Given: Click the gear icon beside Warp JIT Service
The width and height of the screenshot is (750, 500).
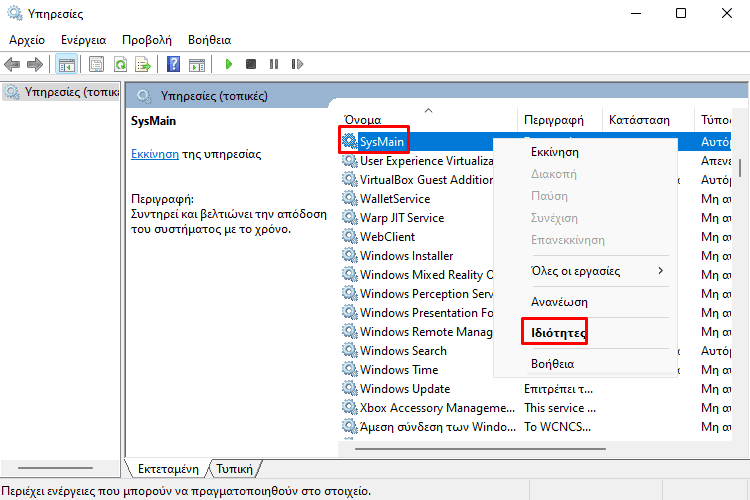Looking at the screenshot, I should pyautogui.click(x=350, y=217).
